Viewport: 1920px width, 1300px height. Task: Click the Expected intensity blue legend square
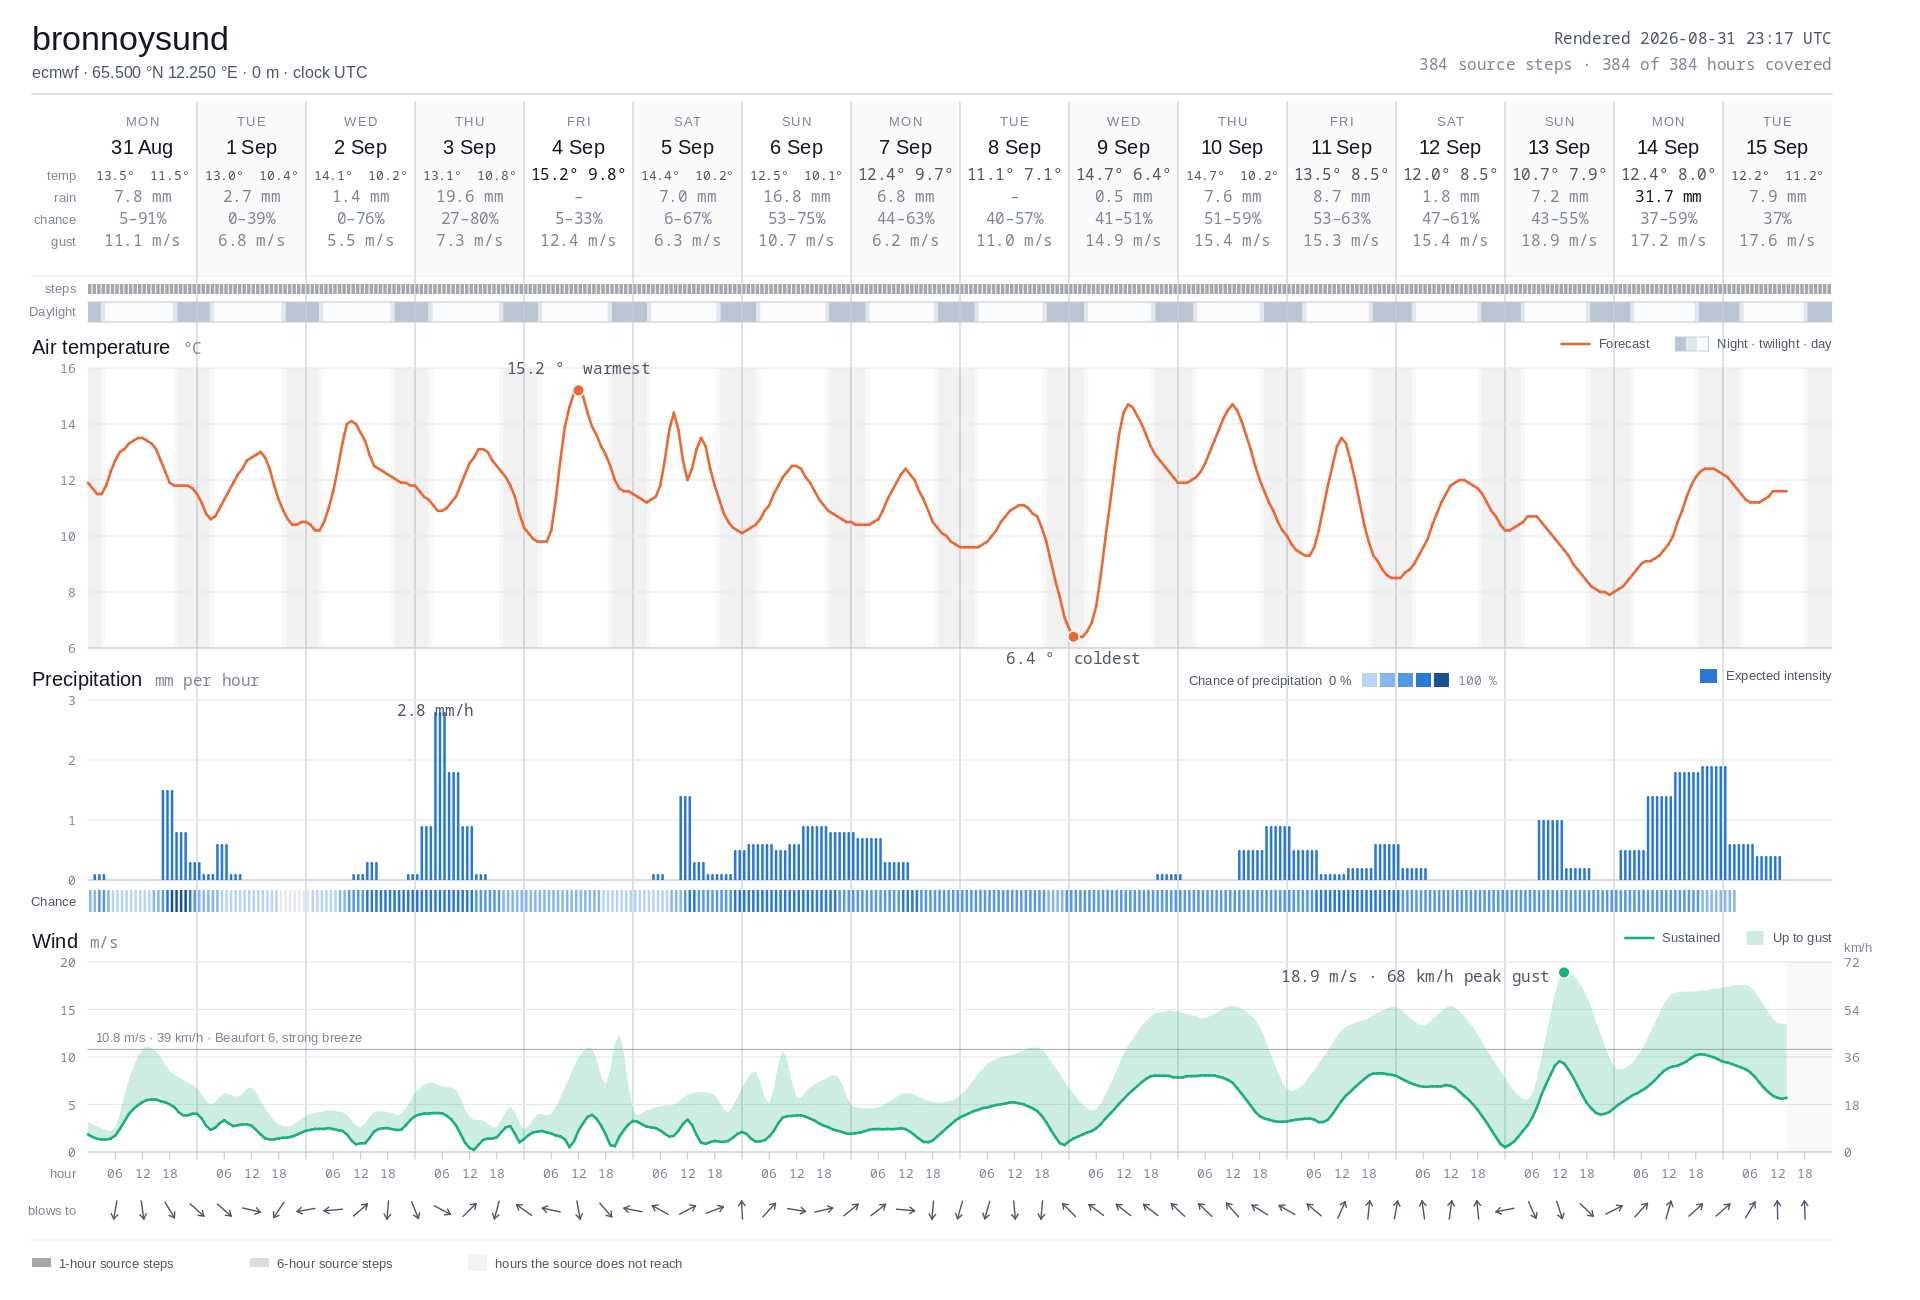[x=1708, y=676]
